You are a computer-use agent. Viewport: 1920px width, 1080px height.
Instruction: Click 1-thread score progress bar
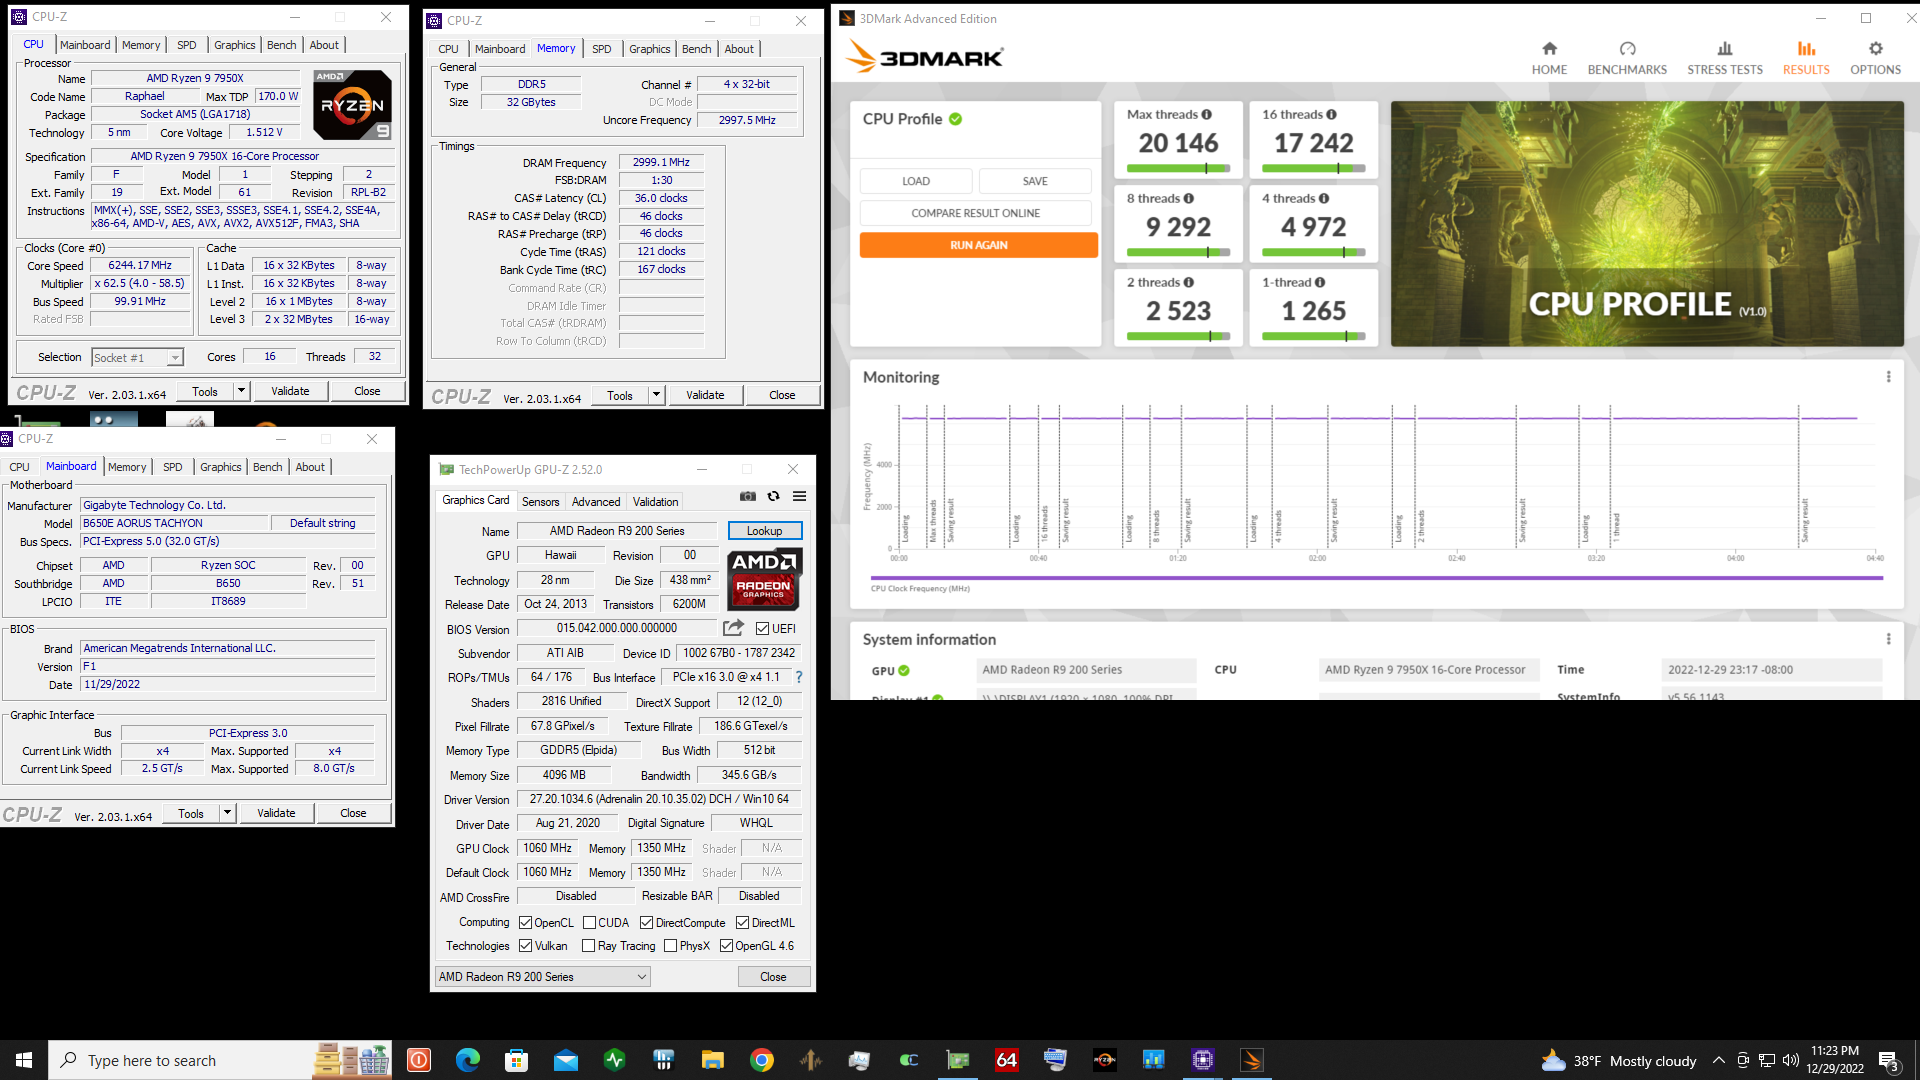pos(1313,336)
